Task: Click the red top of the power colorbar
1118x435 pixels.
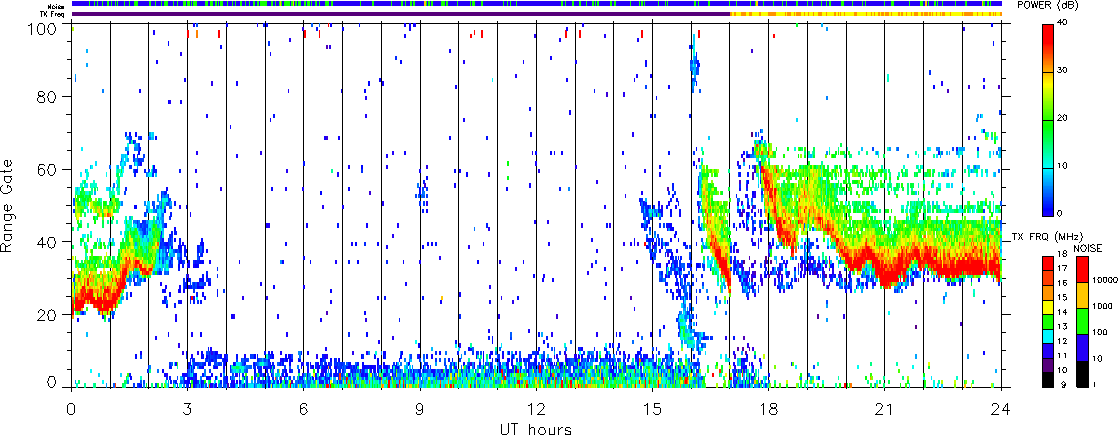Action: (x=1050, y=32)
